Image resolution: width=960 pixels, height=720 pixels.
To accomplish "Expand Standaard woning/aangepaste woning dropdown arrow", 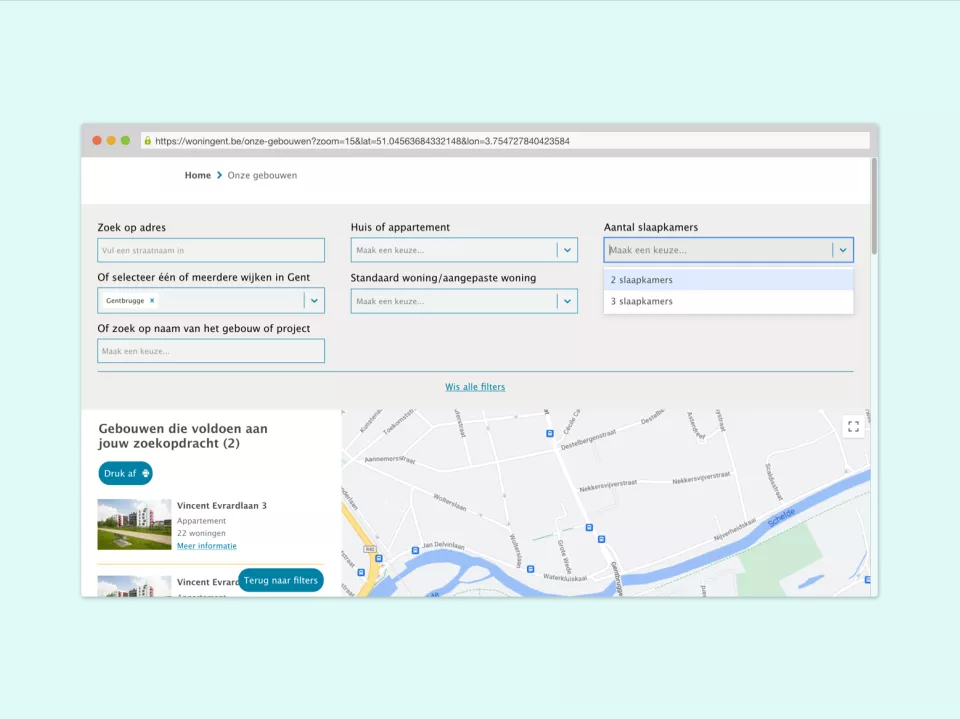I will pos(568,301).
